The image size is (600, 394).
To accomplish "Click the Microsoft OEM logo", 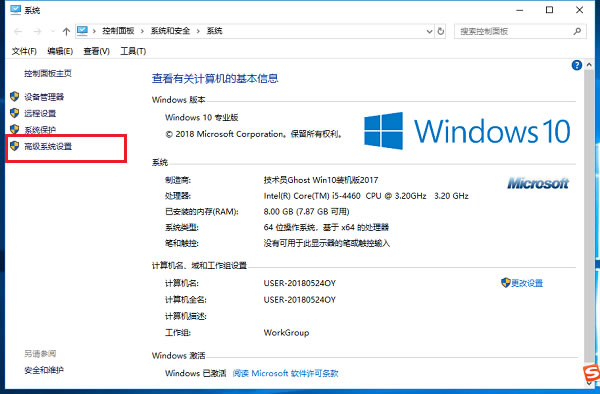I will (x=538, y=183).
